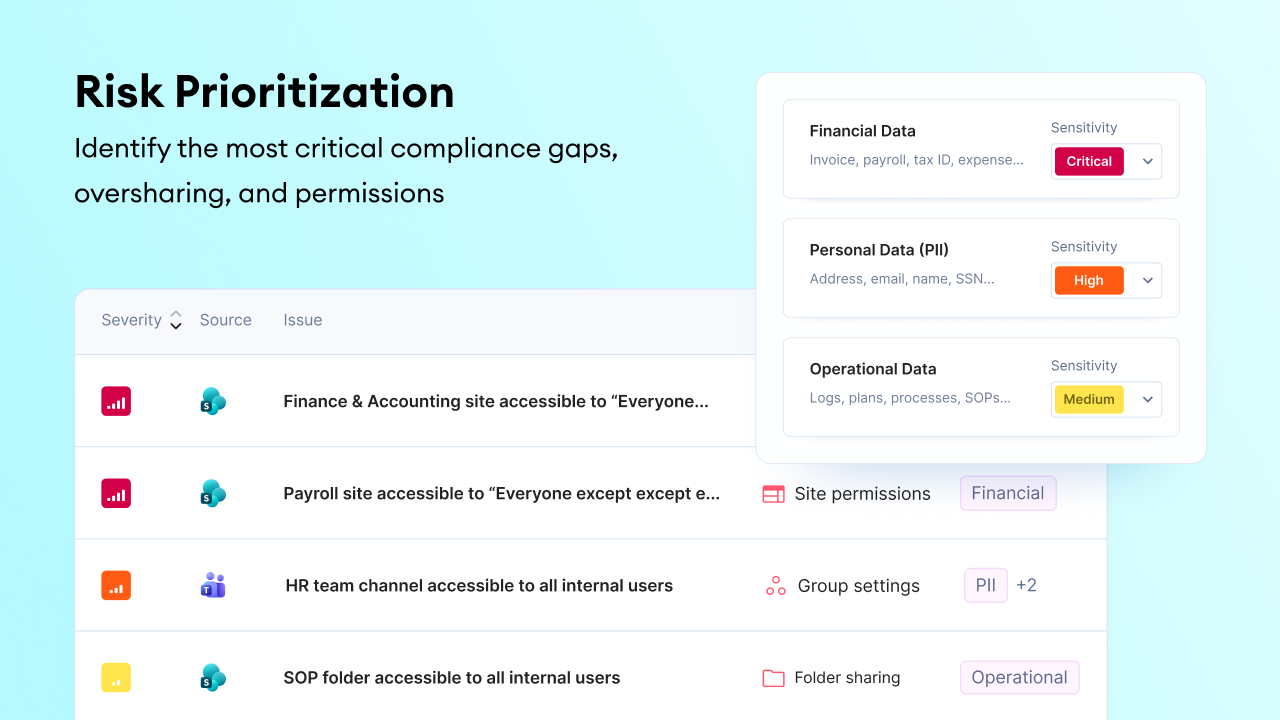This screenshot has width=1280, height=720.
Task: Click the yellow medium severity icon on SOP row
Action: tap(116, 677)
